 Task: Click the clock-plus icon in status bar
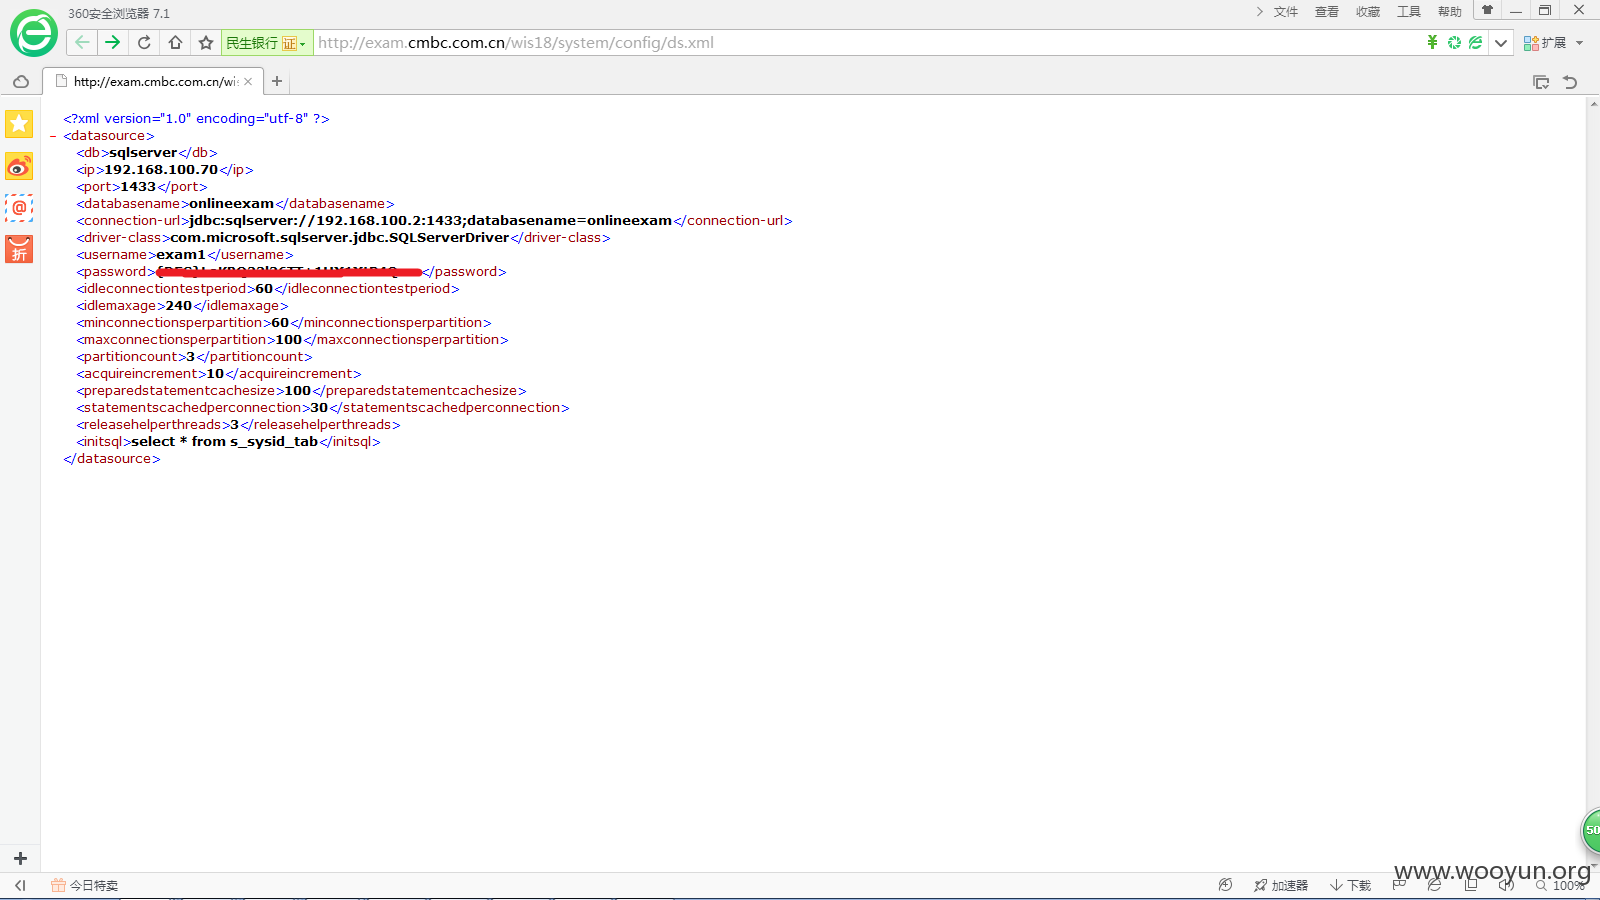[x=1225, y=885]
